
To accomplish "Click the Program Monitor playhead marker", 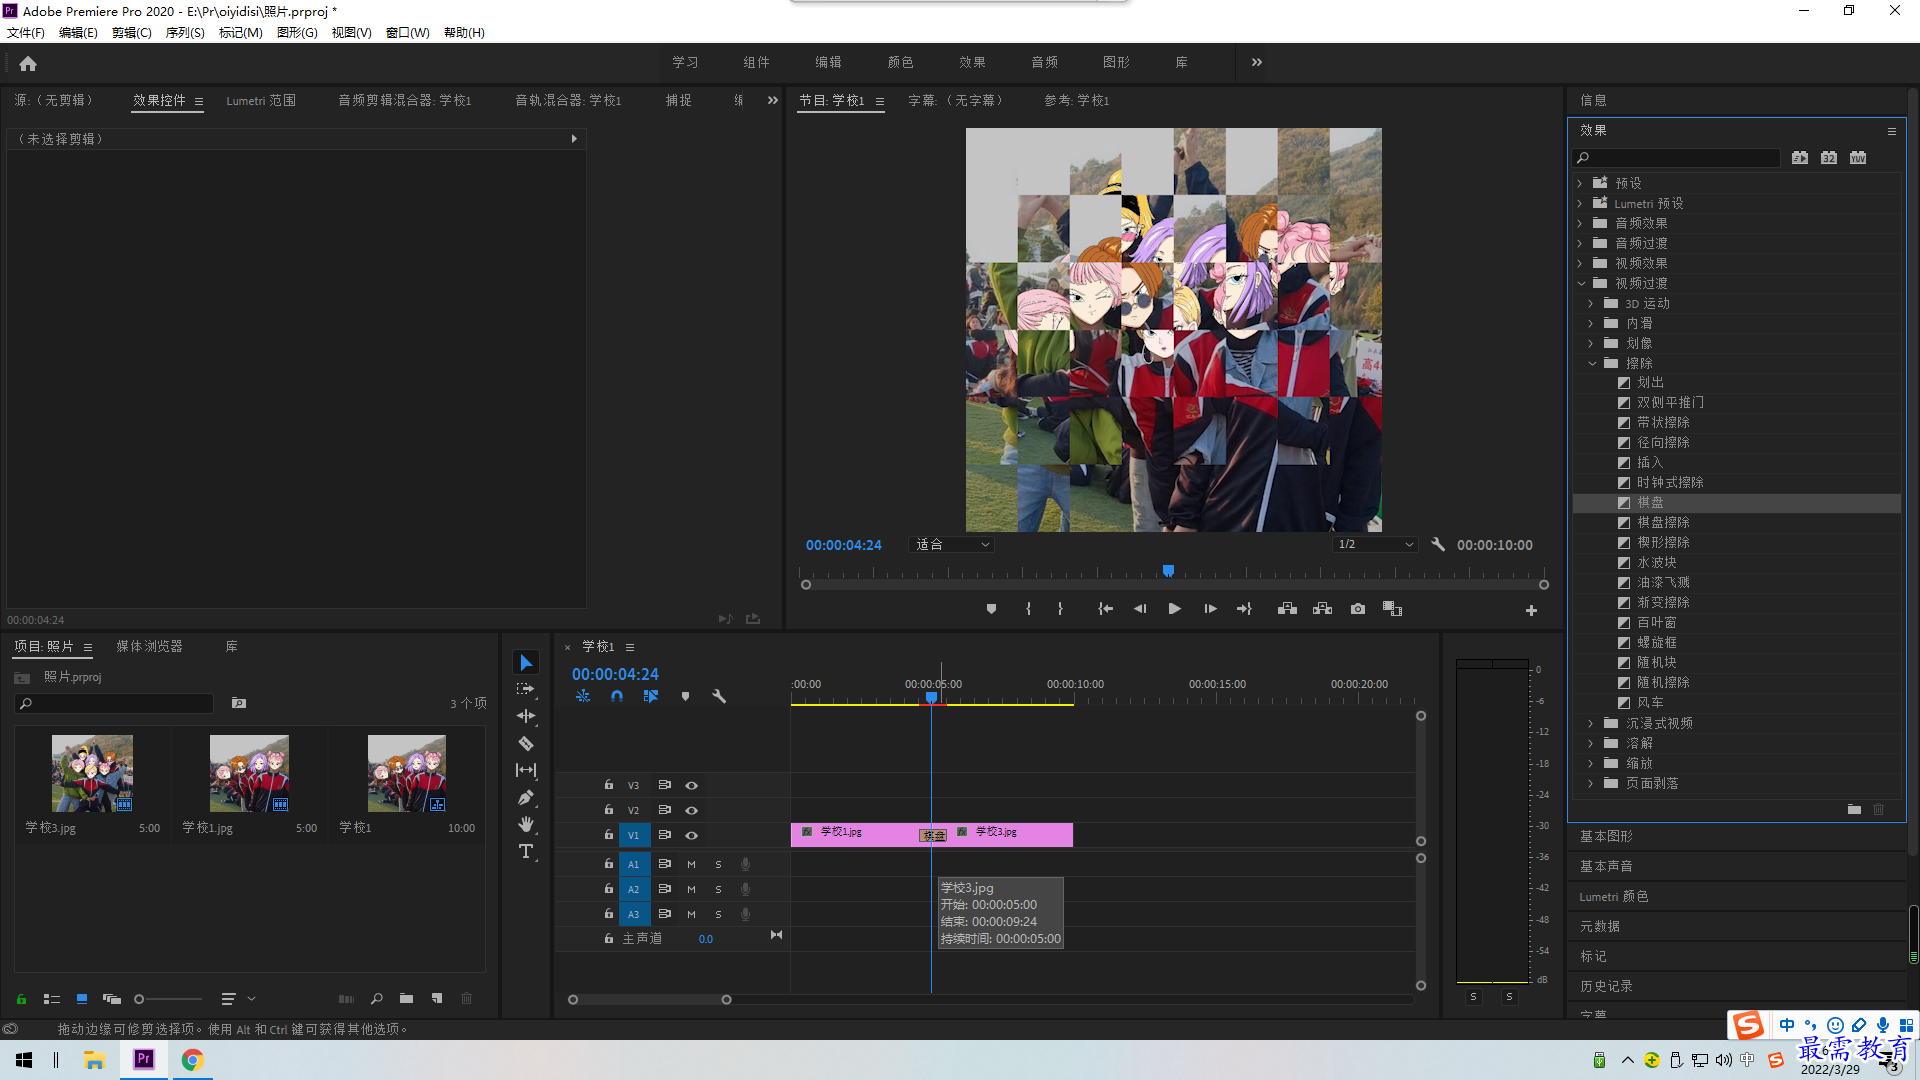I will tap(1168, 570).
